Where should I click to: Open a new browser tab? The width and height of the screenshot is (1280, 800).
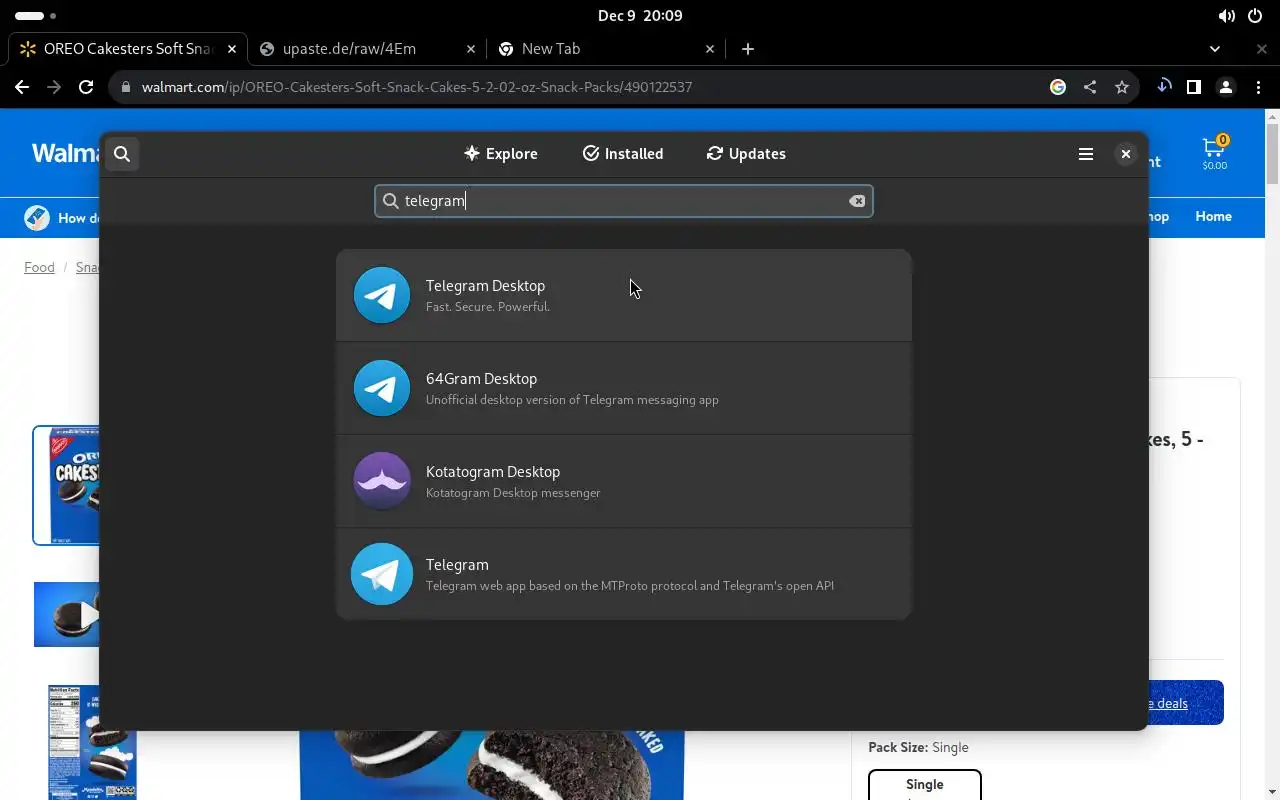[x=748, y=48]
